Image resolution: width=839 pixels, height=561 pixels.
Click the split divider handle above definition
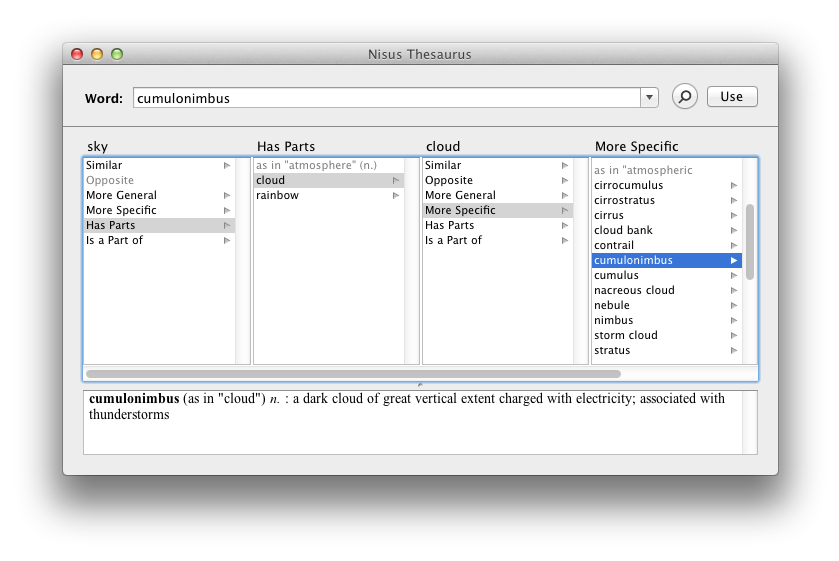(420, 385)
